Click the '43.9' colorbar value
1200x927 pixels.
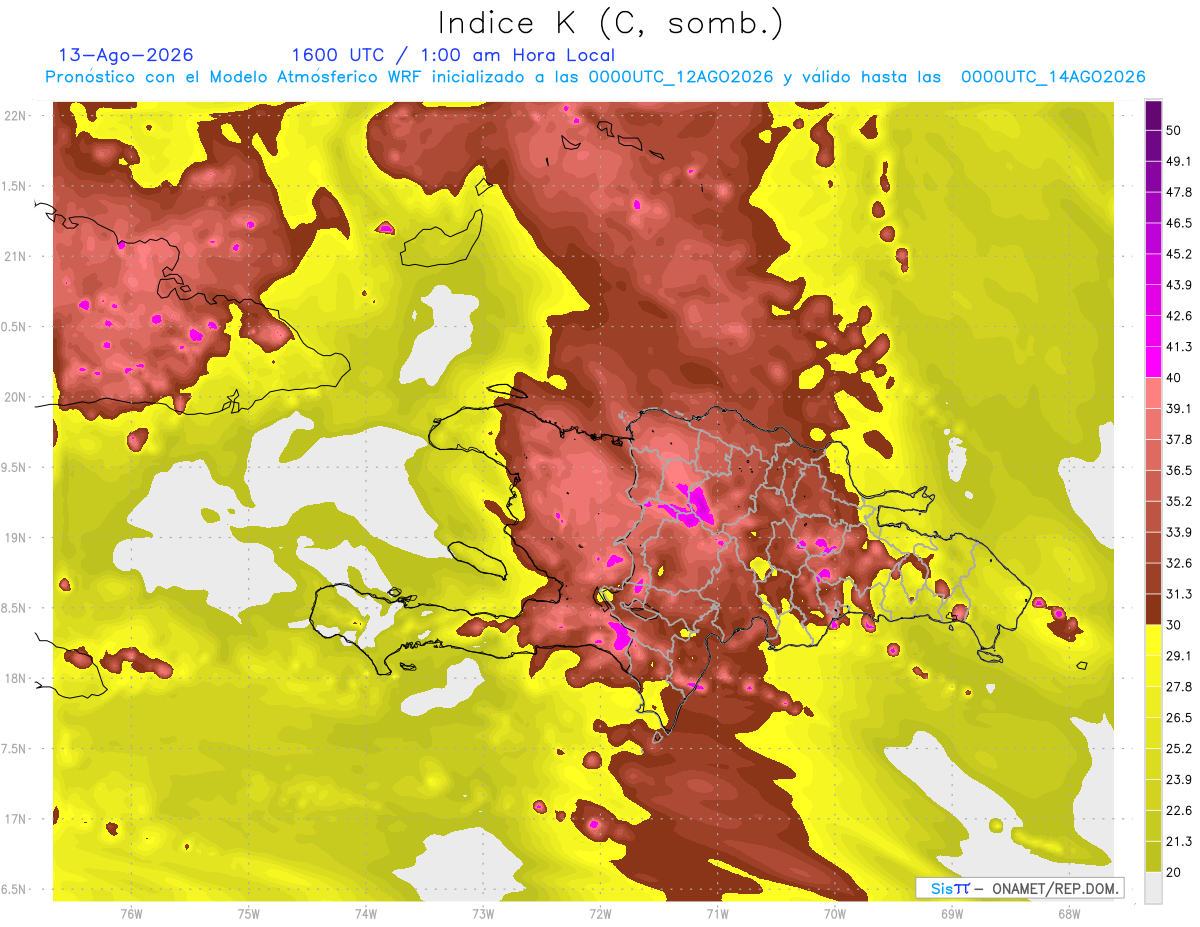click(1178, 285)
